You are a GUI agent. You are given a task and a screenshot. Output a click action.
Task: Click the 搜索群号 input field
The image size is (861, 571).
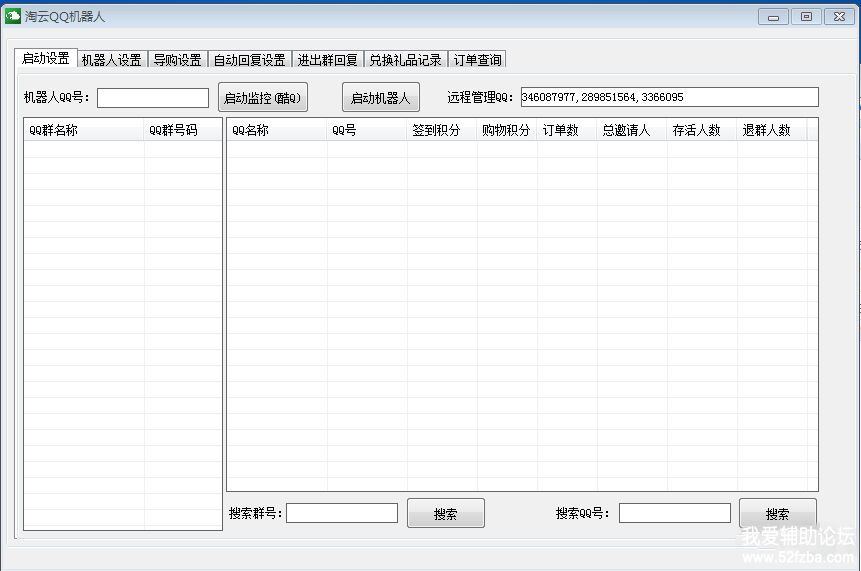[342, 513]
